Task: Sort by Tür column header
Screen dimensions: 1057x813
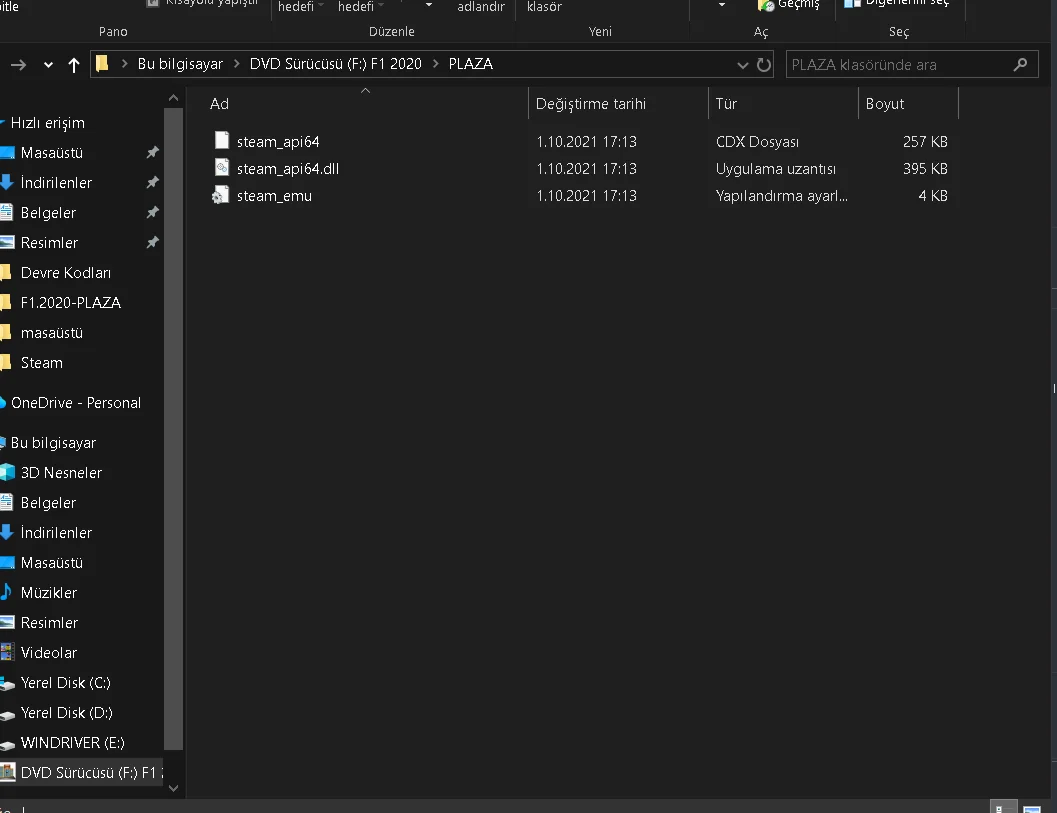Action: tap(726, 104)
